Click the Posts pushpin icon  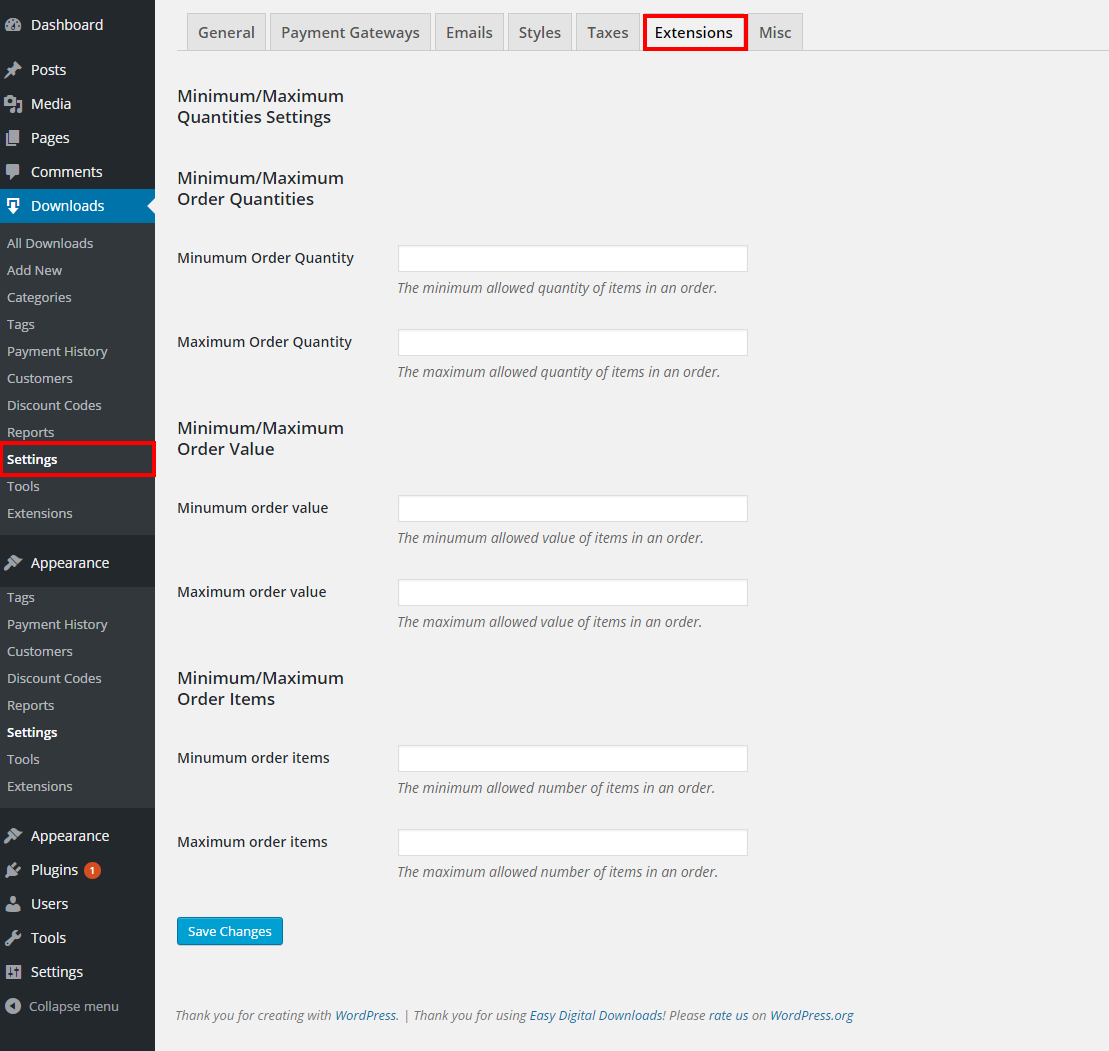point(13,70)
